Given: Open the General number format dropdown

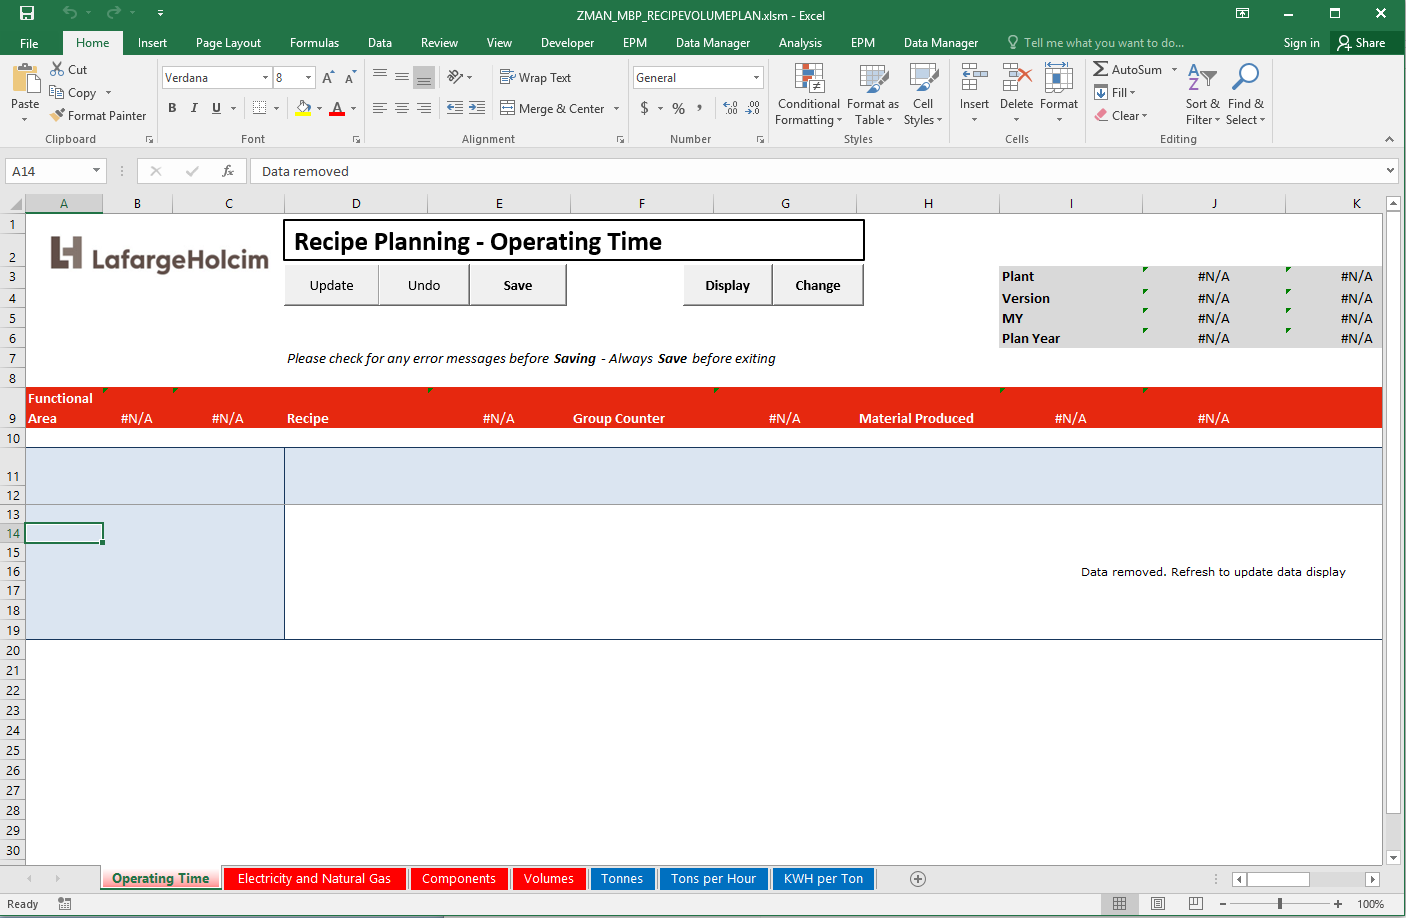Looking at the screenshot, I should pos(756,77).
